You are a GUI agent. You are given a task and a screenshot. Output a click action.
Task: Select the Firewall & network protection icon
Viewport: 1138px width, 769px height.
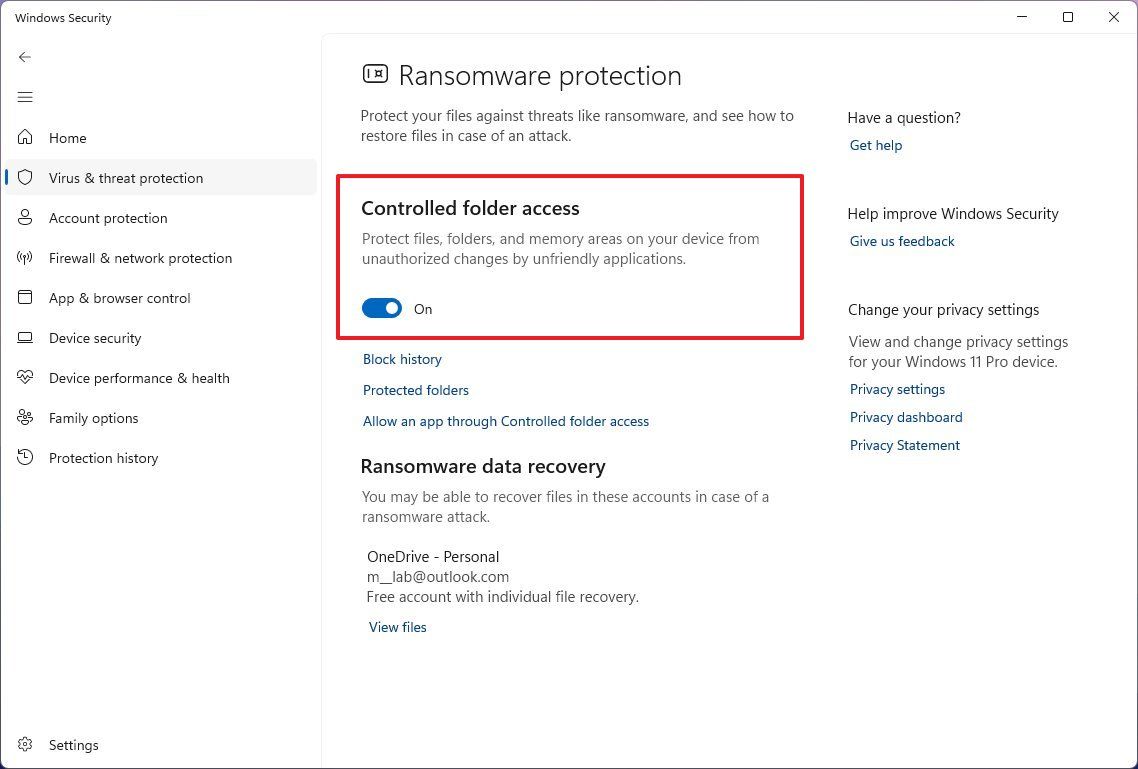click(25, 258)
